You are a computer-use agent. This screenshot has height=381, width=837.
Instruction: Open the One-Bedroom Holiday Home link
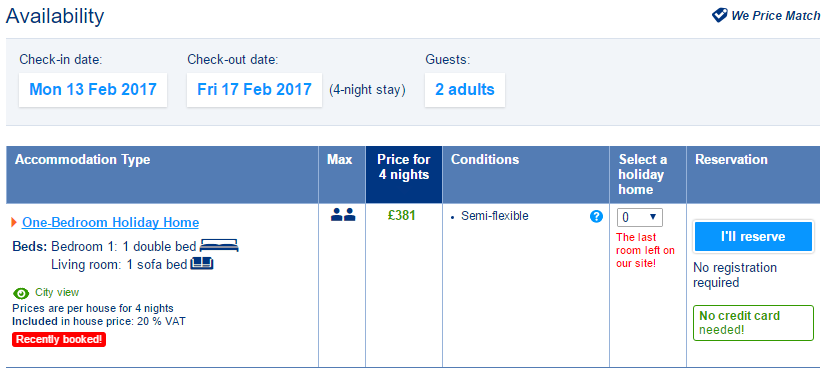point(110,223)
